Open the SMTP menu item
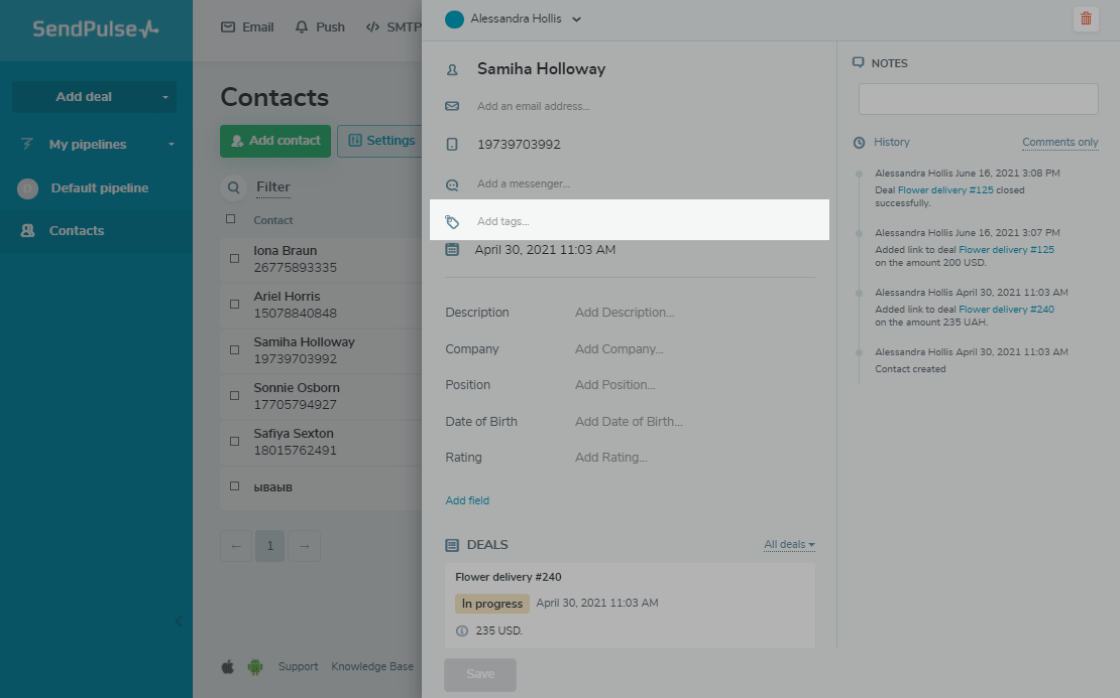 (392, 27)
